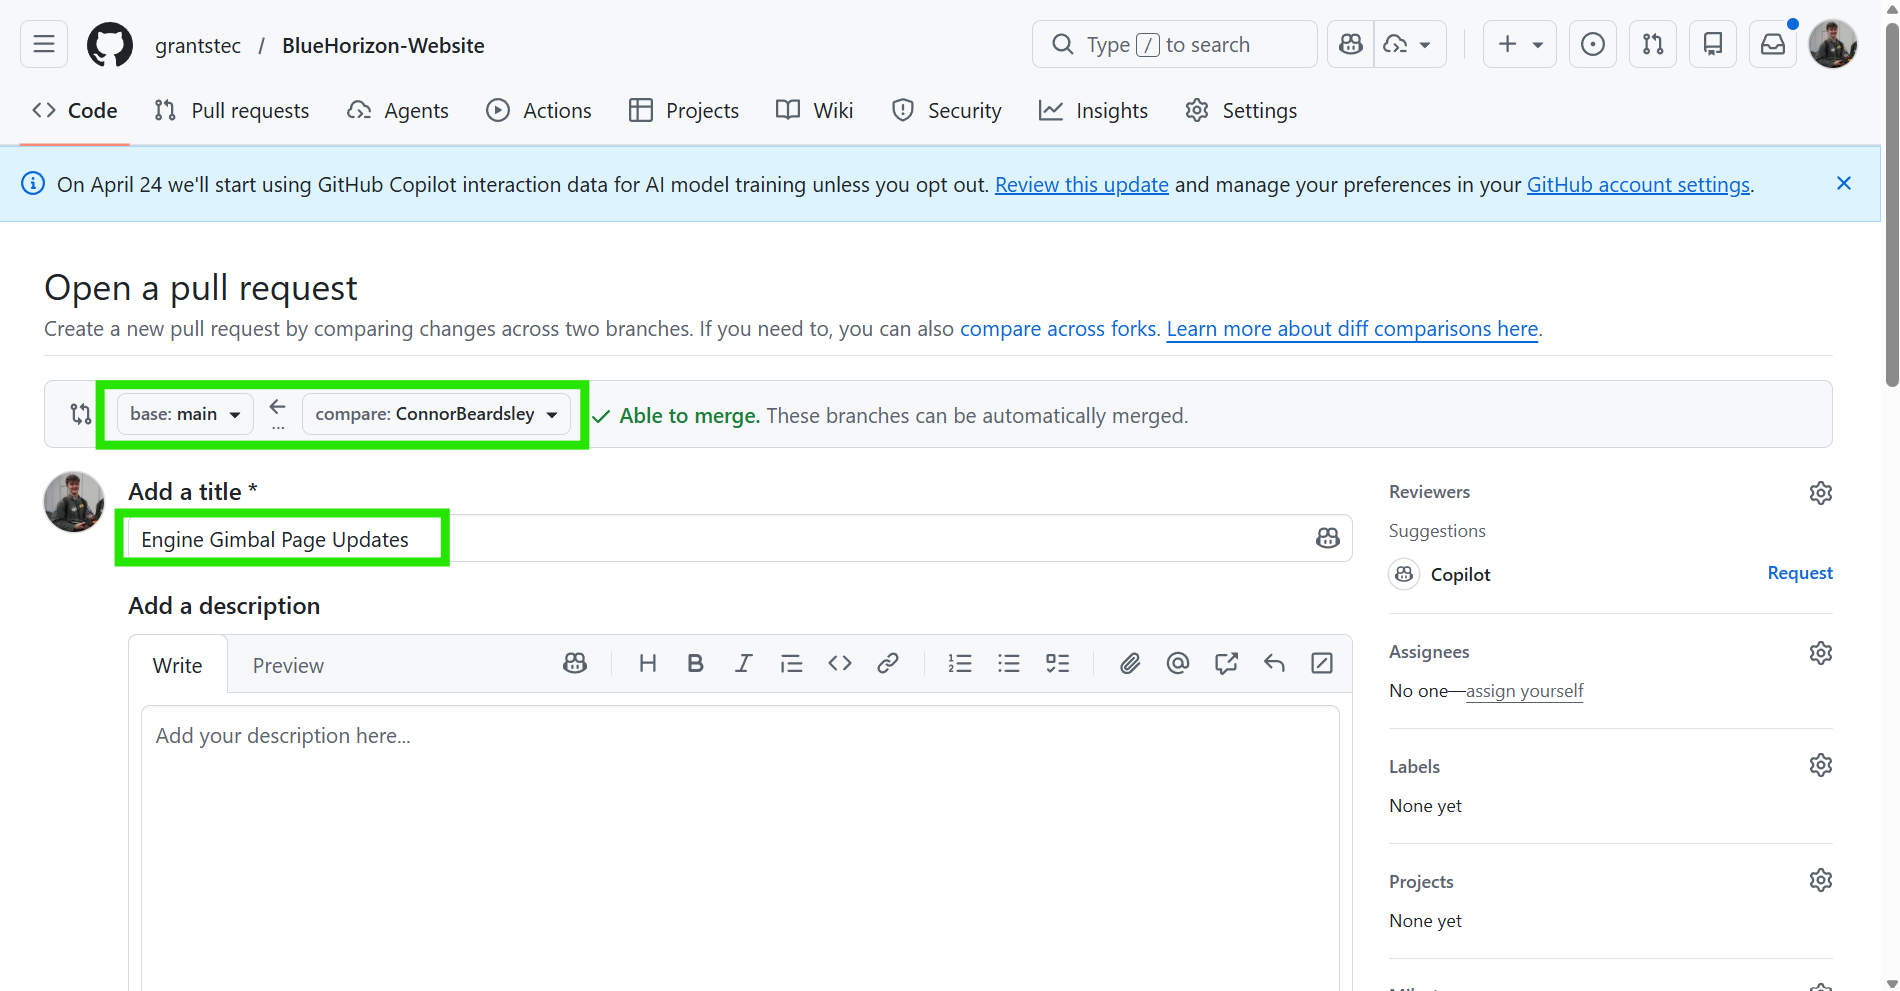Viewport: 1900px width, 991px height.
Task: Attach files with paperclip icon
Action: (1130, 663)
